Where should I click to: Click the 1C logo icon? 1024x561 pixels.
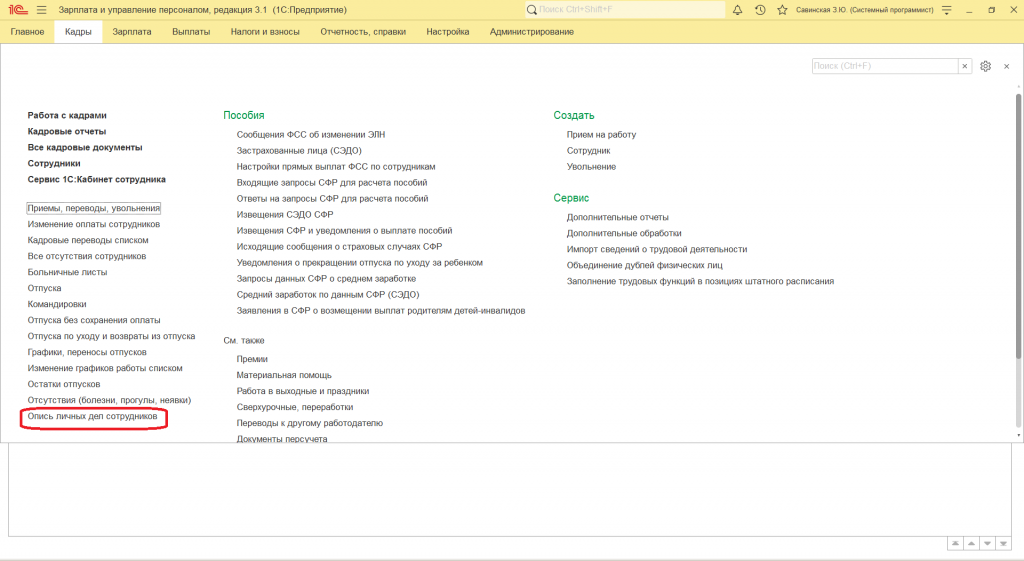pyautogui.click(x=18, y=10)
